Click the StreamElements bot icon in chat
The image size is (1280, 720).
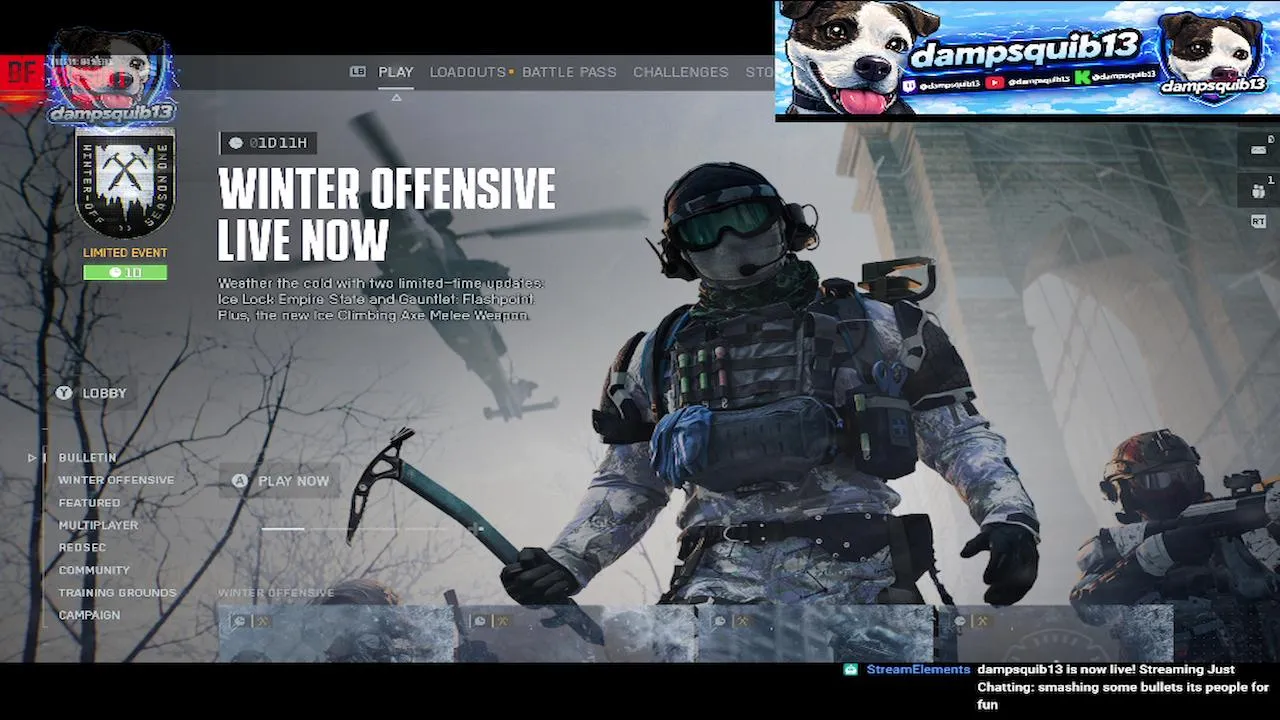pyautogui.click(x=851, y=670)
